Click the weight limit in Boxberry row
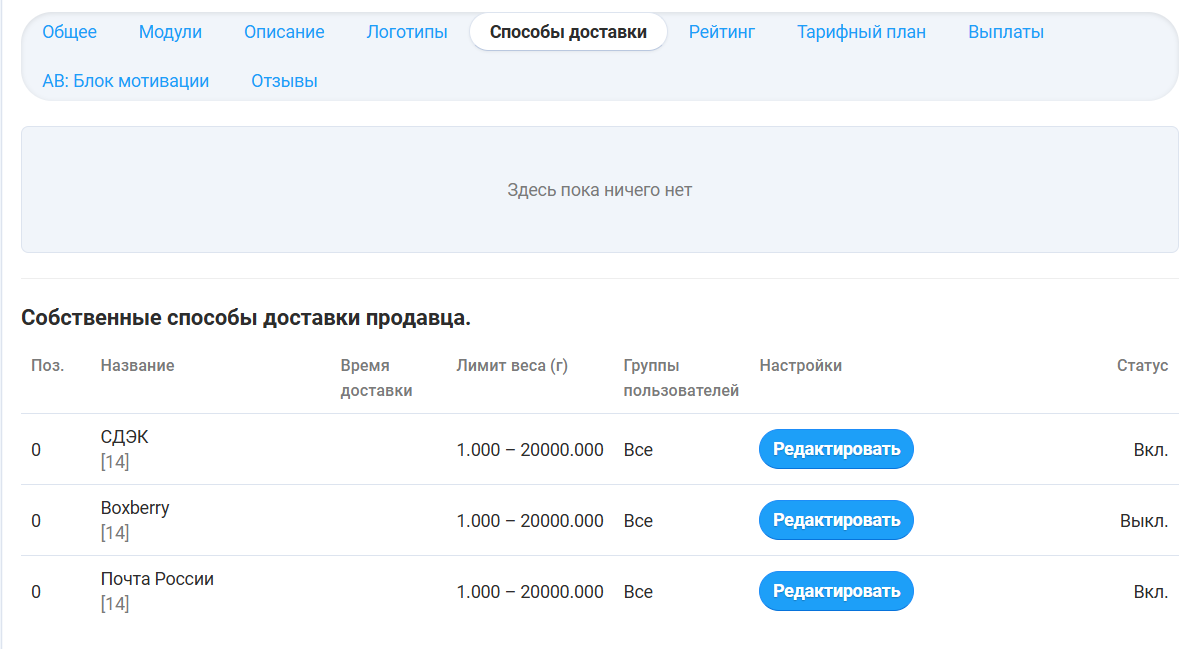The height and width of the screenshot is (649, 1191). pos(530,521)
